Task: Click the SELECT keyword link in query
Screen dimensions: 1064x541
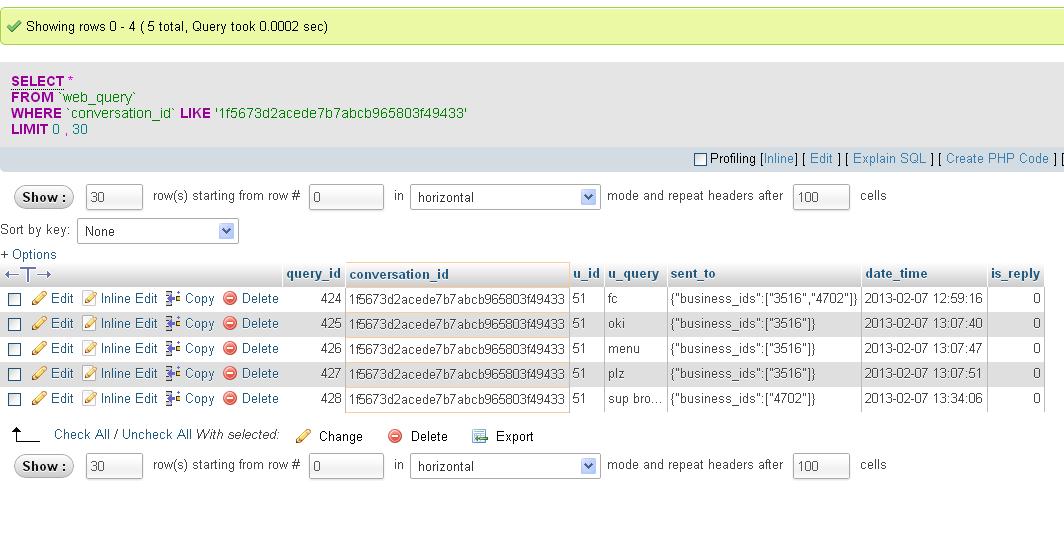Action: [37, 81]
